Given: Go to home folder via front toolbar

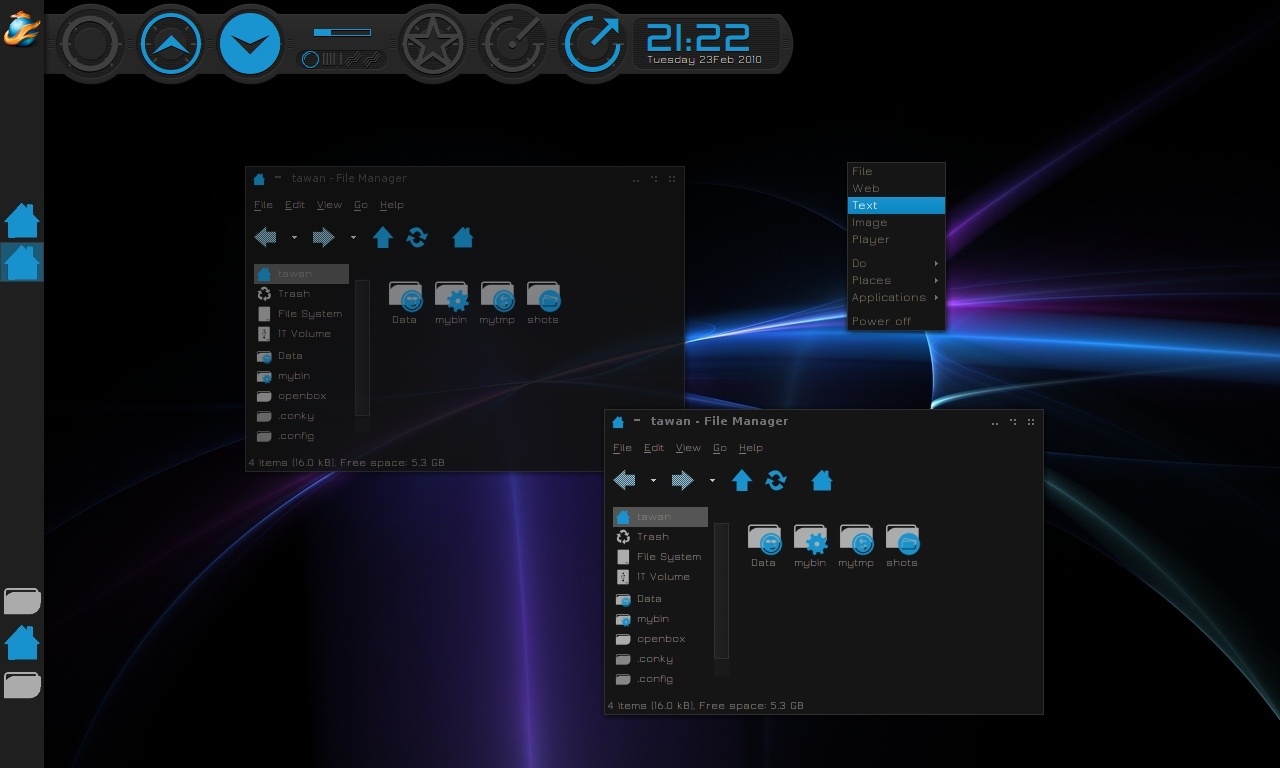Looking at the screenshot, I should 822,481.
